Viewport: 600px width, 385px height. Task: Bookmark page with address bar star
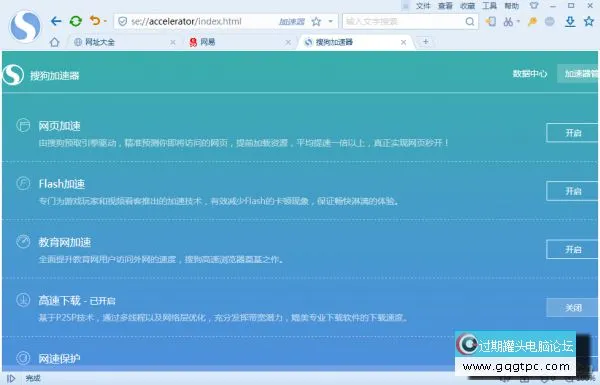point(316,21)
